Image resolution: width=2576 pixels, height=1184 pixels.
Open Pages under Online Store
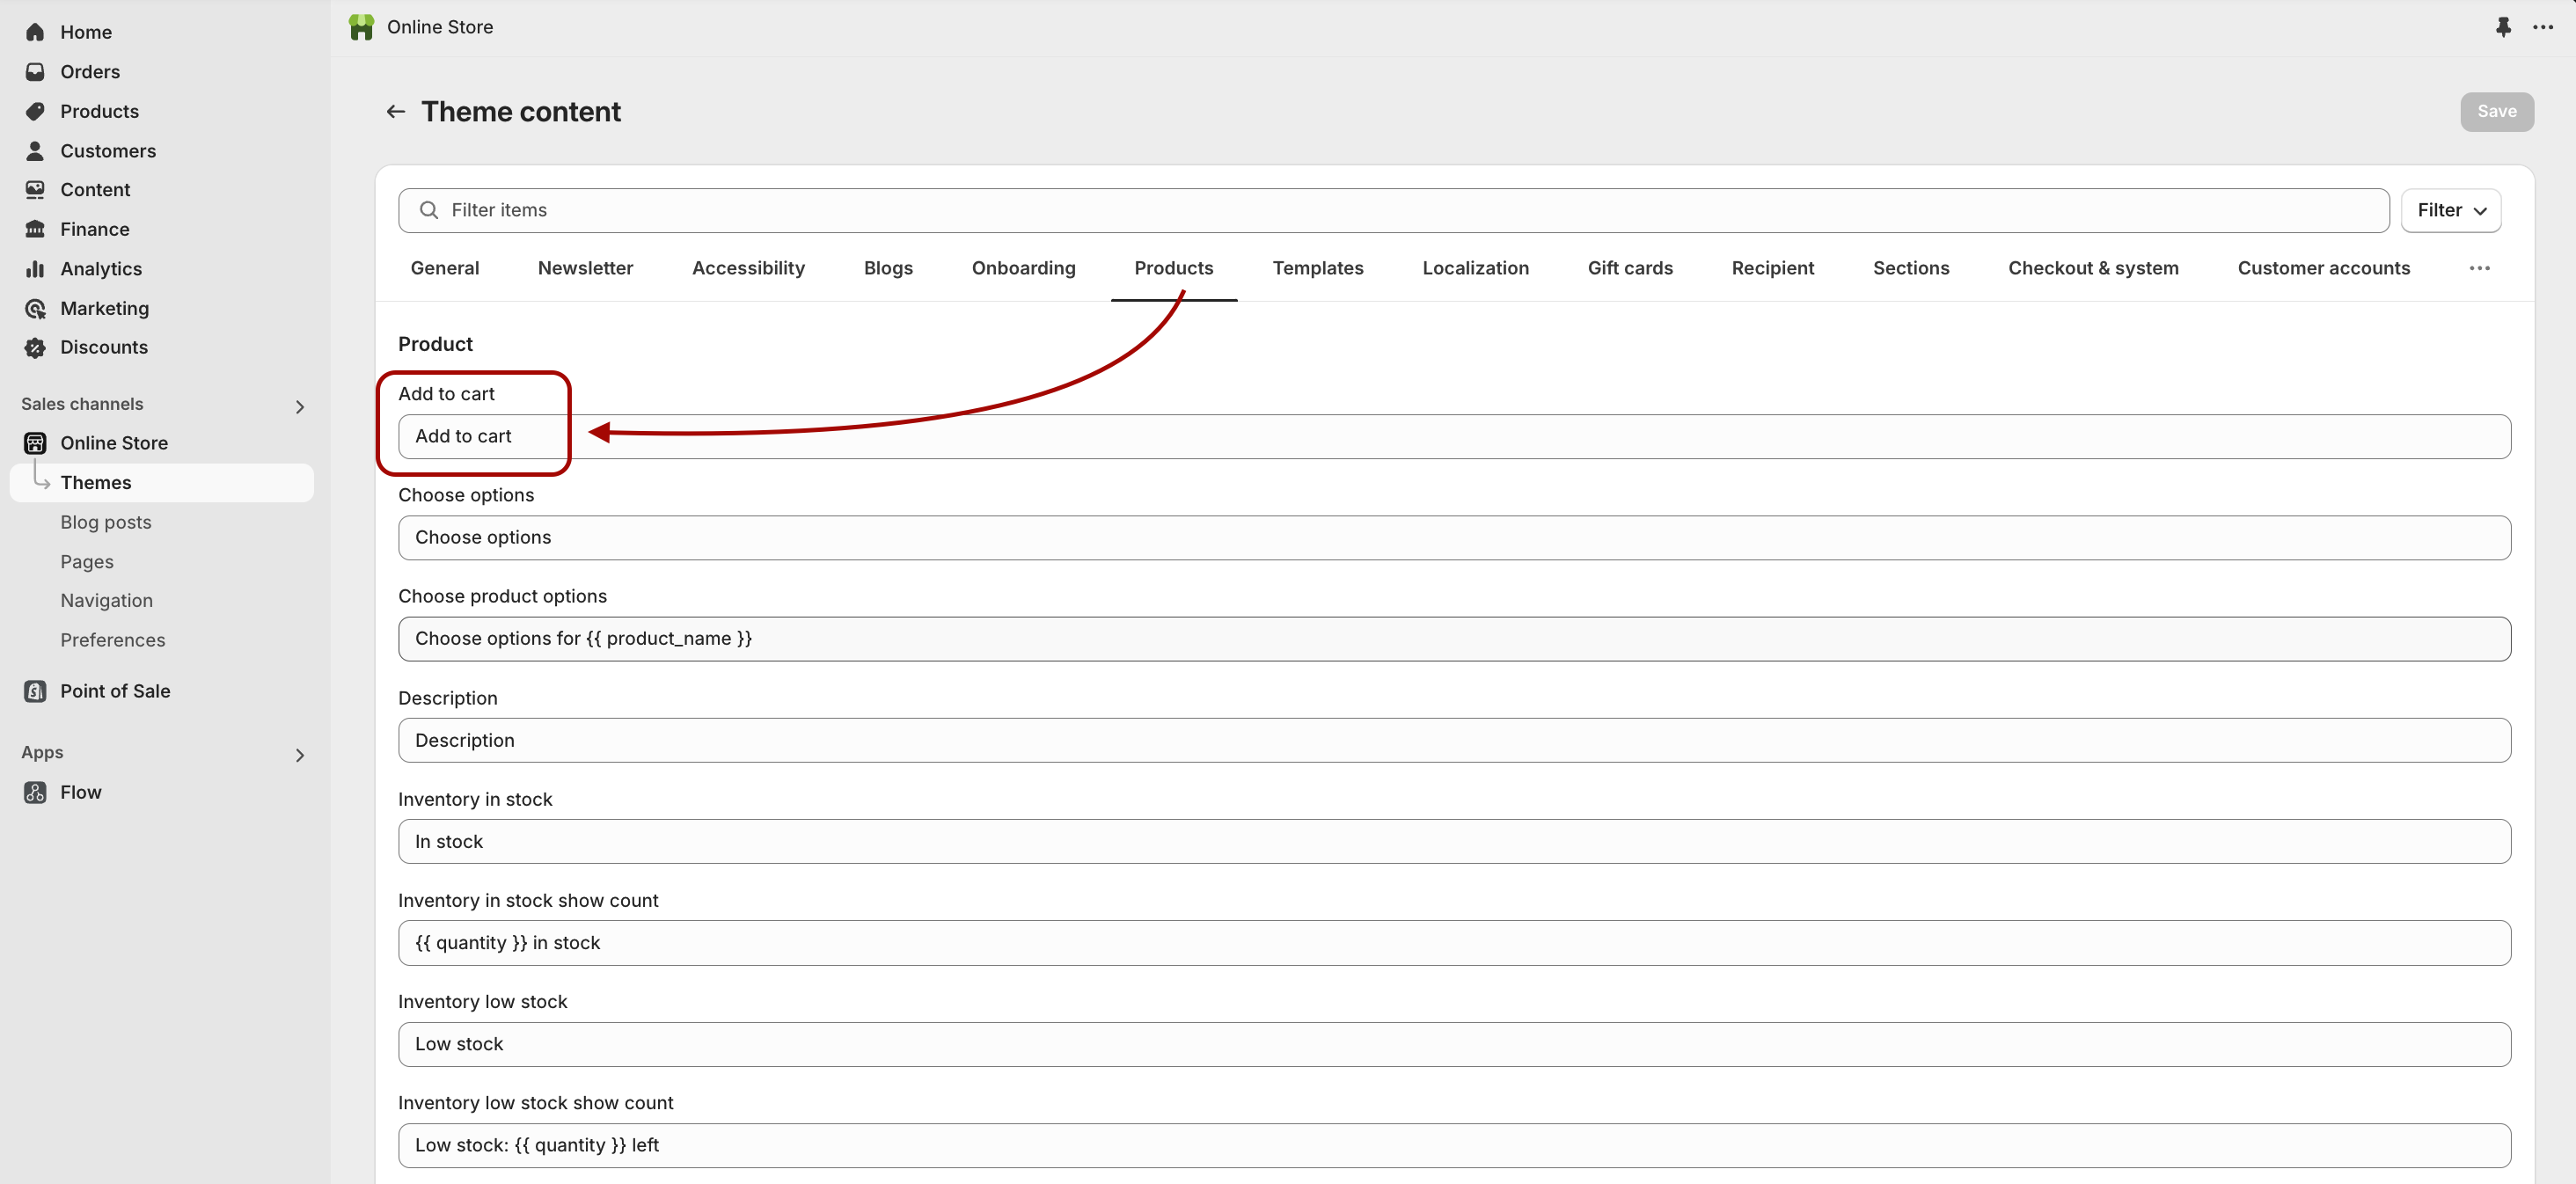coord(87,561)
